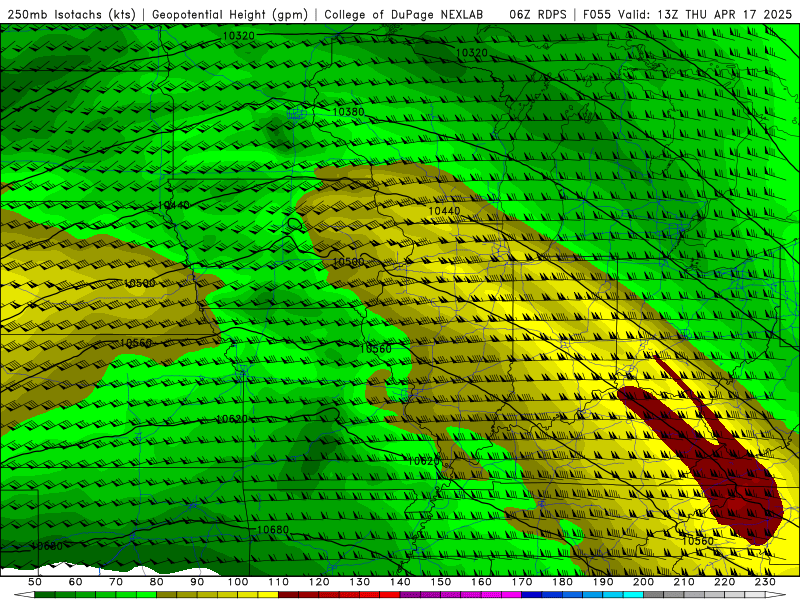Click the 140 tick label on the color scale

(x=400, y=582)
